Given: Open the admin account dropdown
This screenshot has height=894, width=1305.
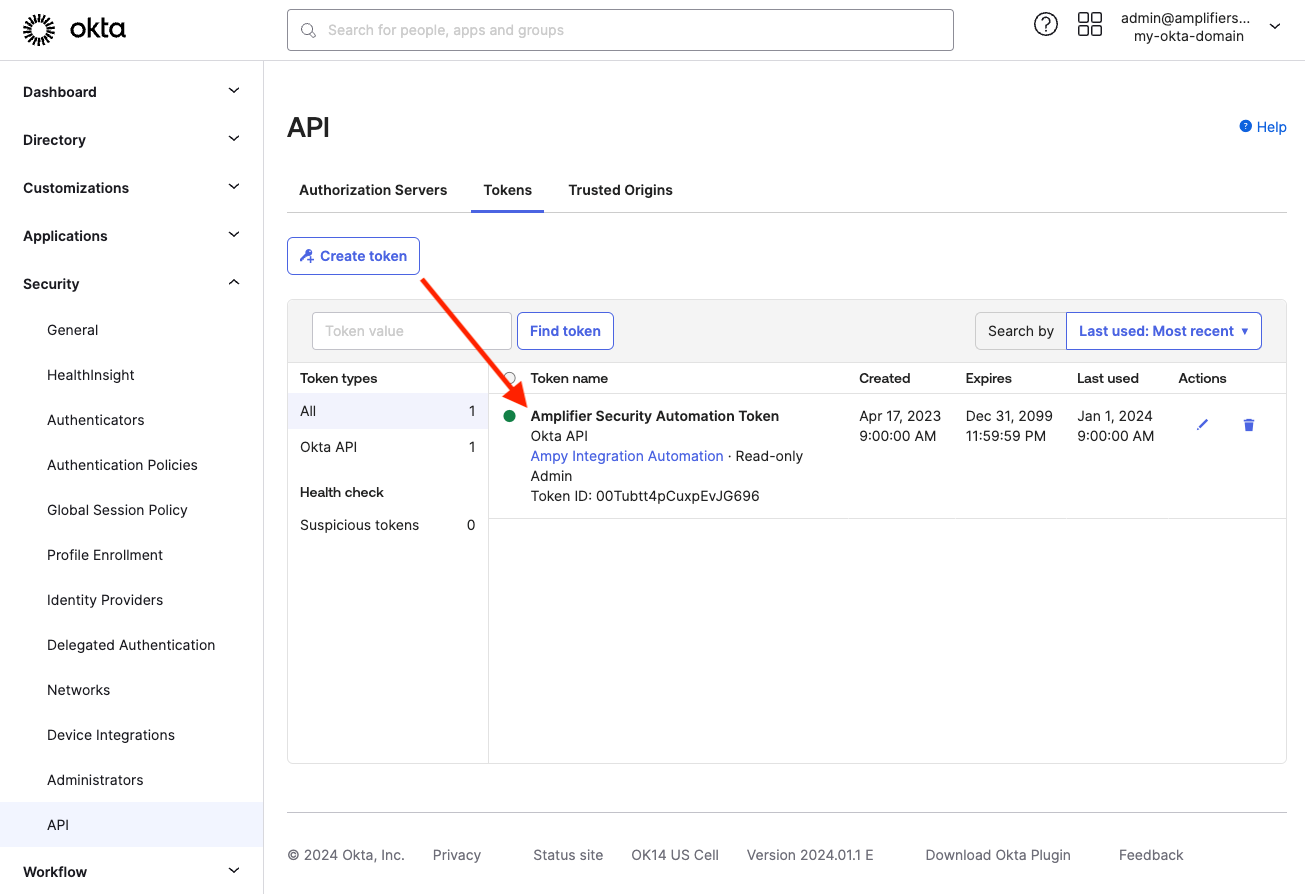Looking at the screenshot, I should [1200, 27].
